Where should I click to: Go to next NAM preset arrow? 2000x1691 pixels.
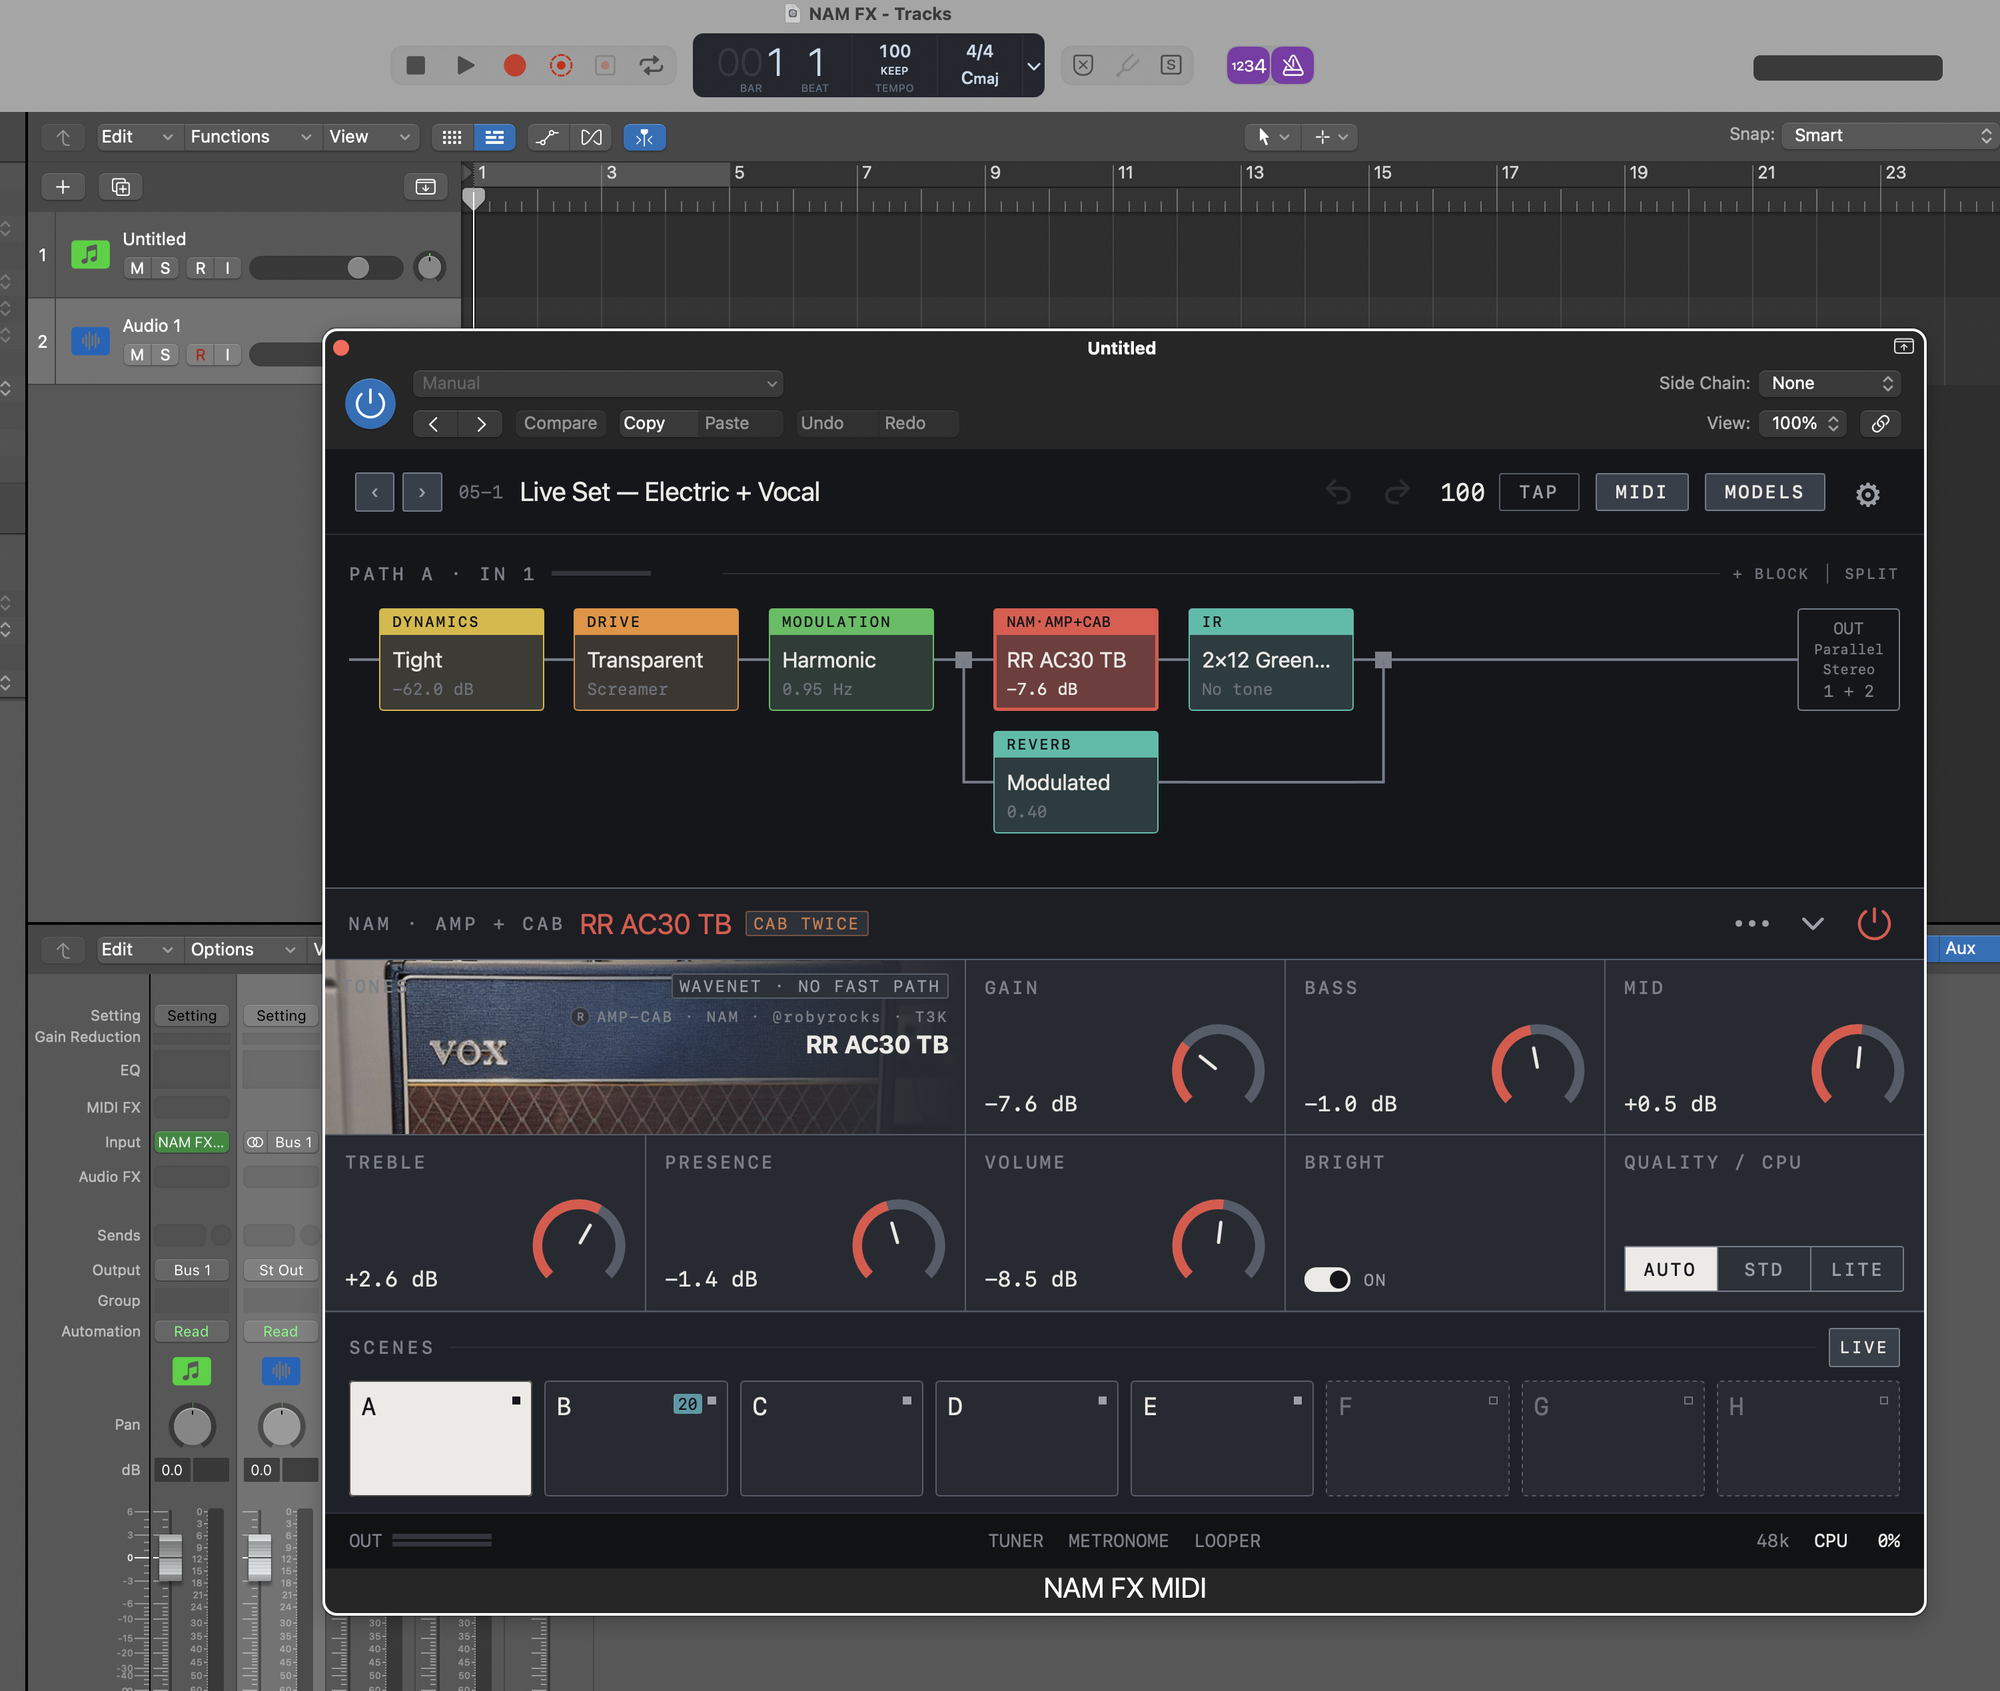tap(422, 492)
